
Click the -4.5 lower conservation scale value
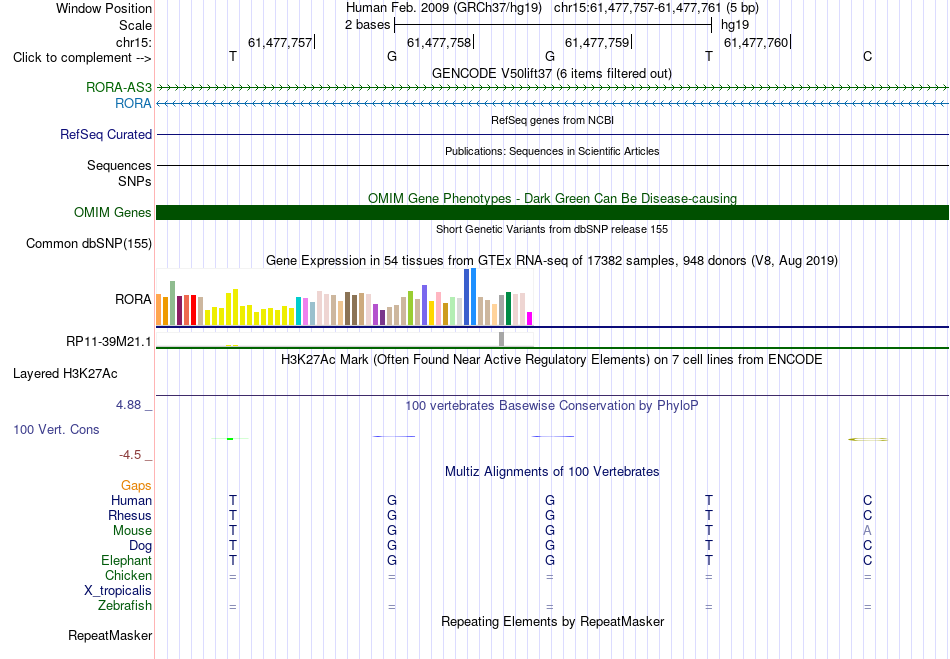pos(130,455)
